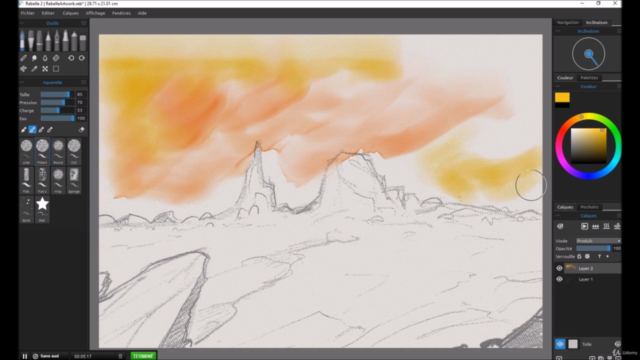Viewport: 640px width, 360px height.
Task: Toggle canvas Toile visibility eye
Action: pos(560,344)
